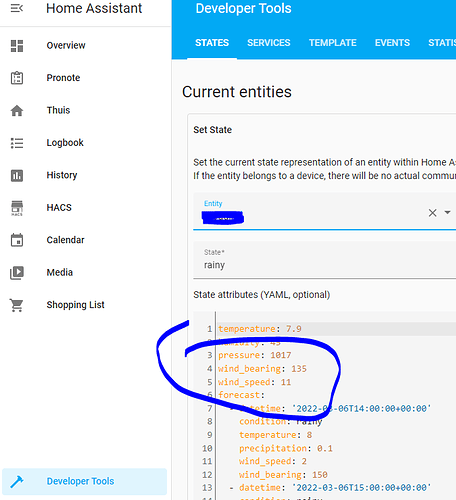Click the precipitation: 0.1 line

click(286, 448)
